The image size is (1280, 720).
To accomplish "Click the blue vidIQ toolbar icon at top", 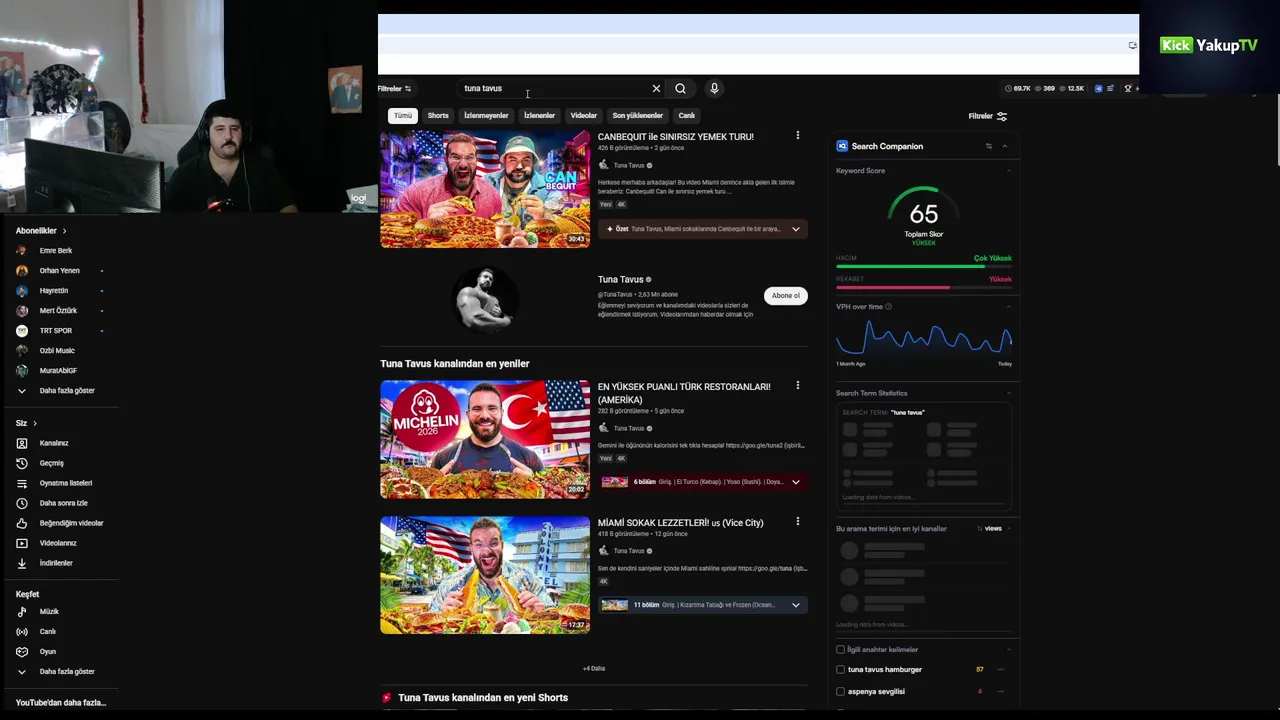I will (1098, 88).
